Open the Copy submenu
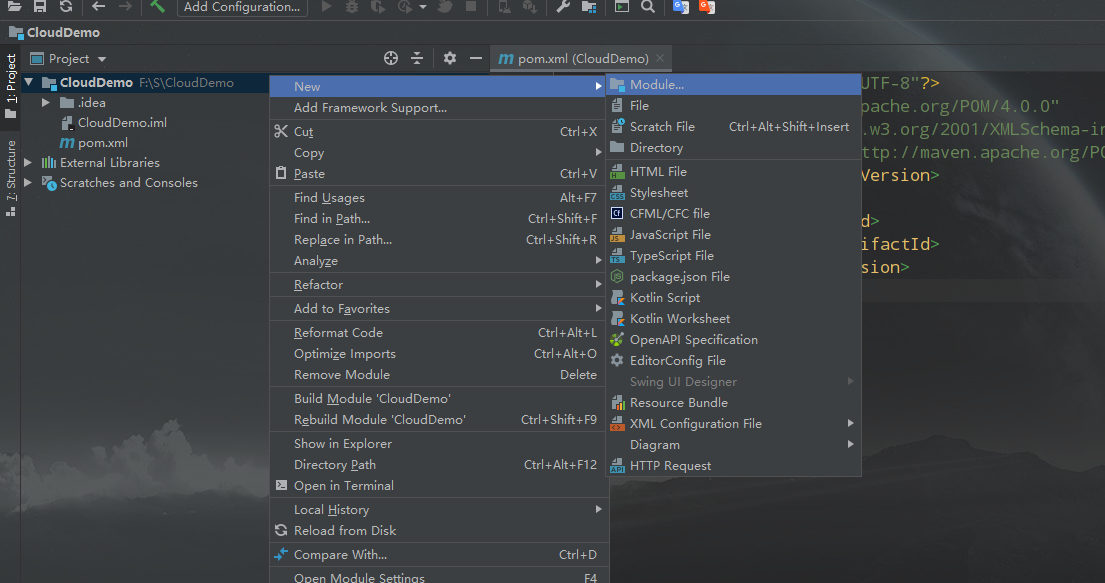Viewport: 1105px width, 583px height. (438, 153)
